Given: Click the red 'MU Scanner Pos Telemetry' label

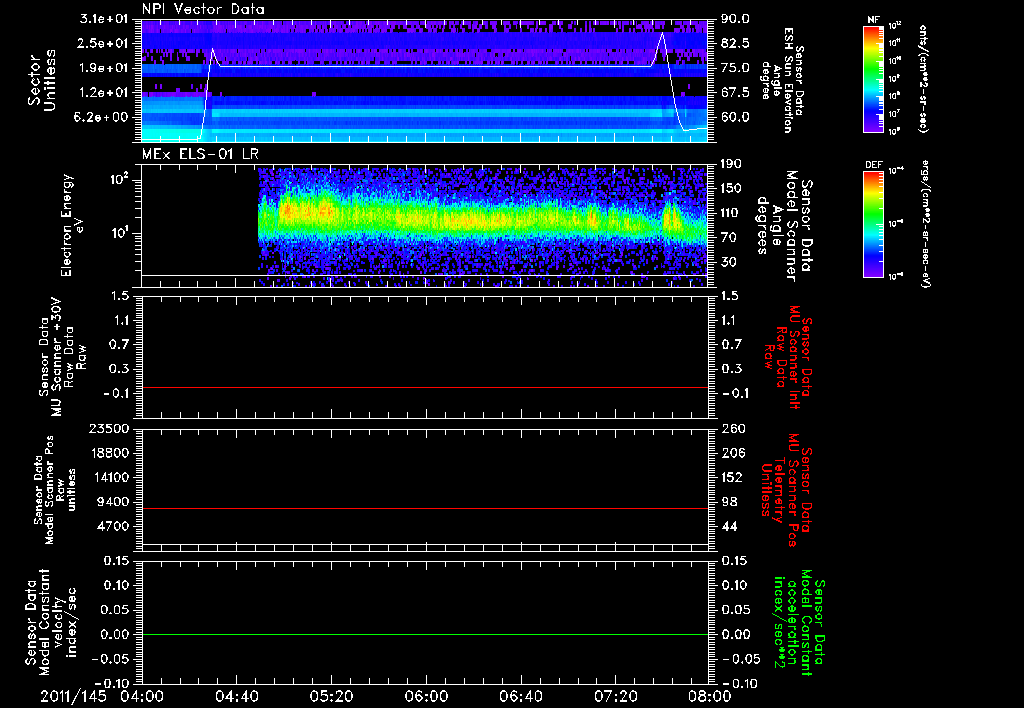Looking at the screenshot, I should click(x=786, y=490).
